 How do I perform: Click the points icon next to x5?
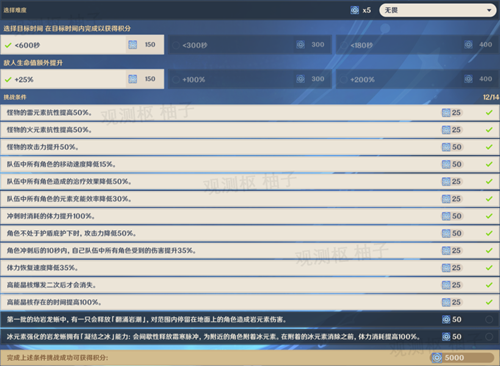(x=355, y=10)
